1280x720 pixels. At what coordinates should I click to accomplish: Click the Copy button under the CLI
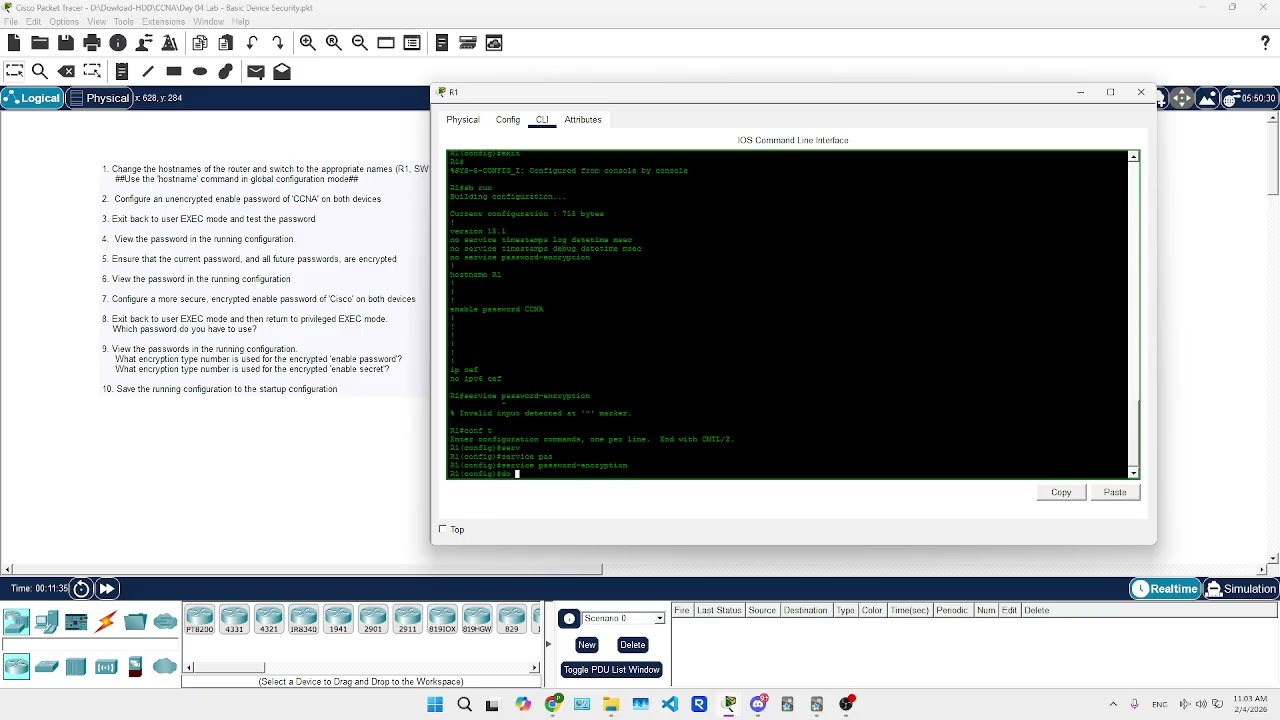coord(1061,492)
